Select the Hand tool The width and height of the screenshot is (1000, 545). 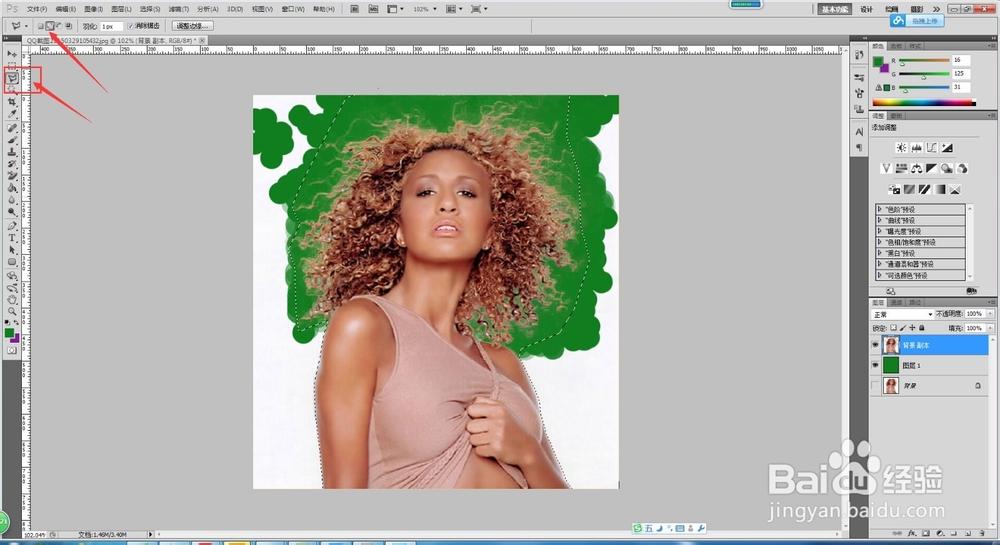11,300
